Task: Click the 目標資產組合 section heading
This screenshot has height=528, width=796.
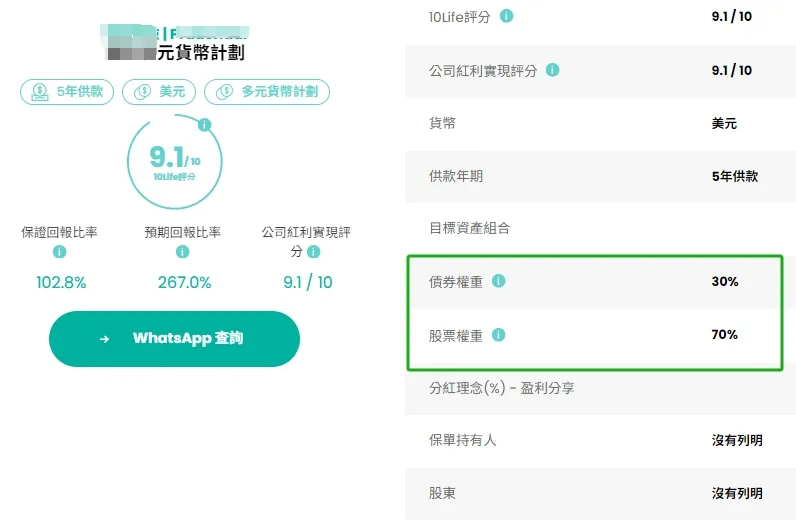Action: click(469, 228)
